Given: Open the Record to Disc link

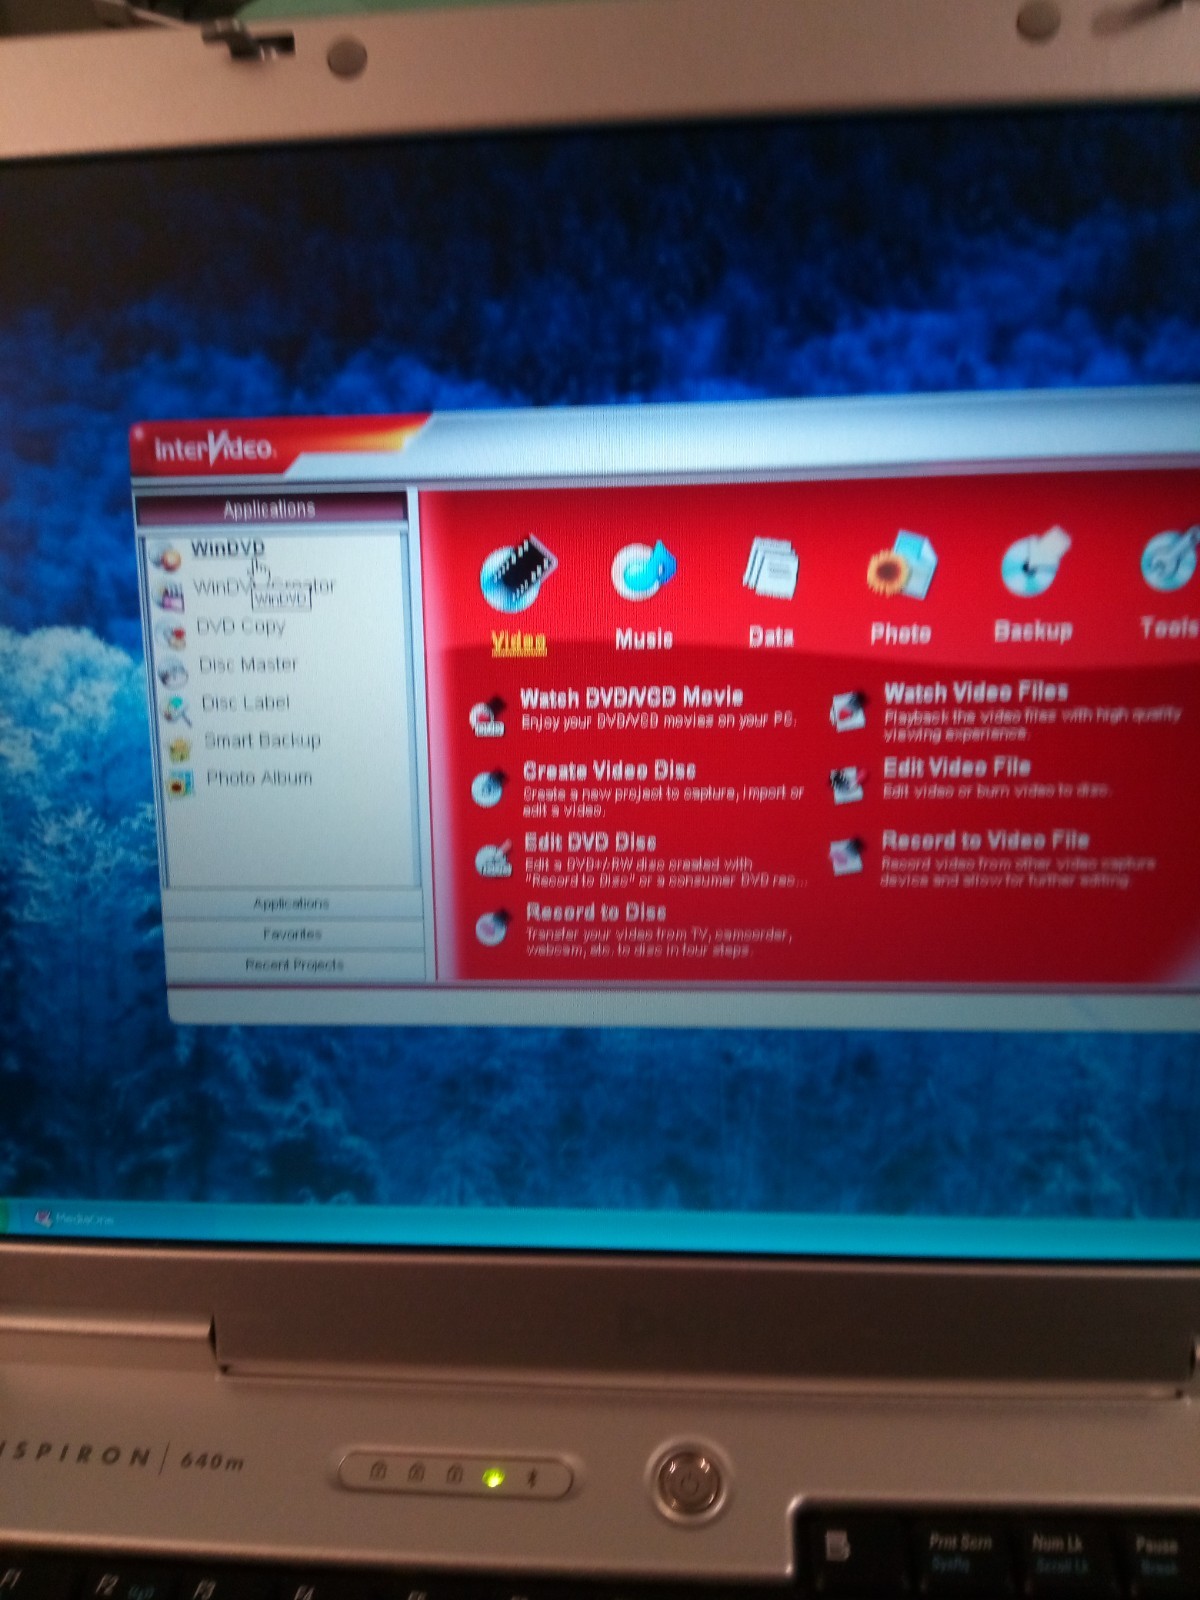Looking at the screenshot, I should tap(596, 912).
